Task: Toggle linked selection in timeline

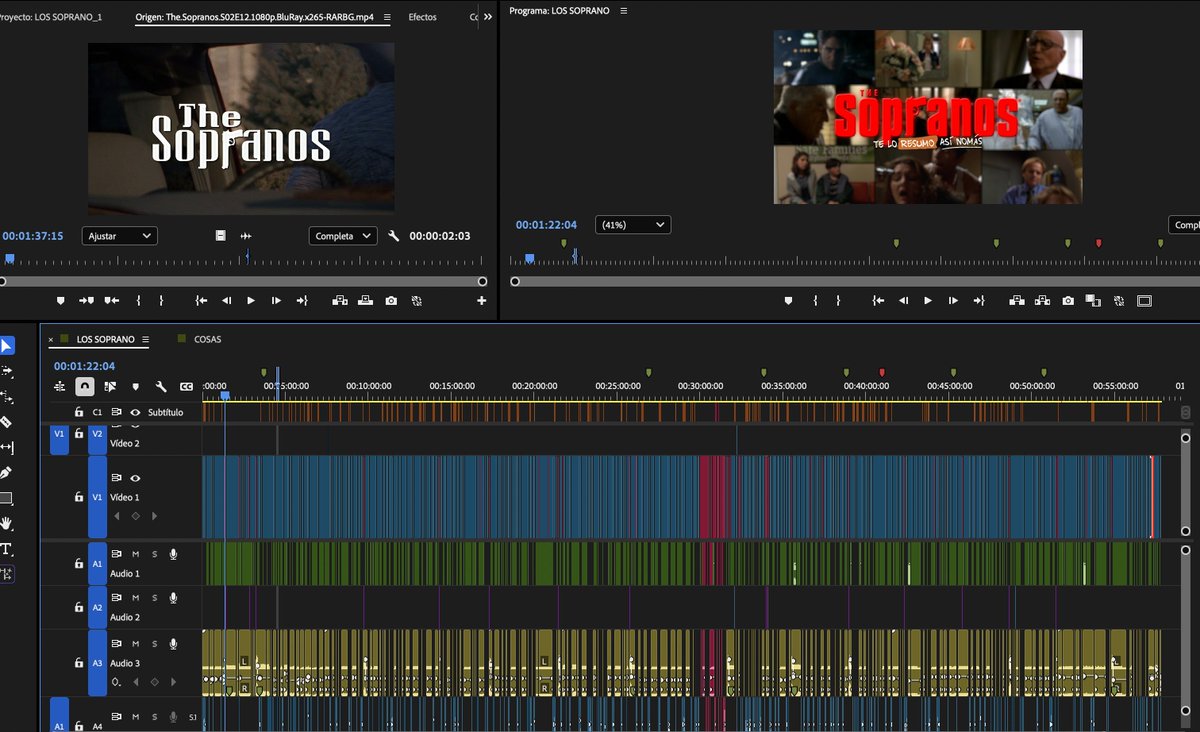Action: [x=110, y=386]
